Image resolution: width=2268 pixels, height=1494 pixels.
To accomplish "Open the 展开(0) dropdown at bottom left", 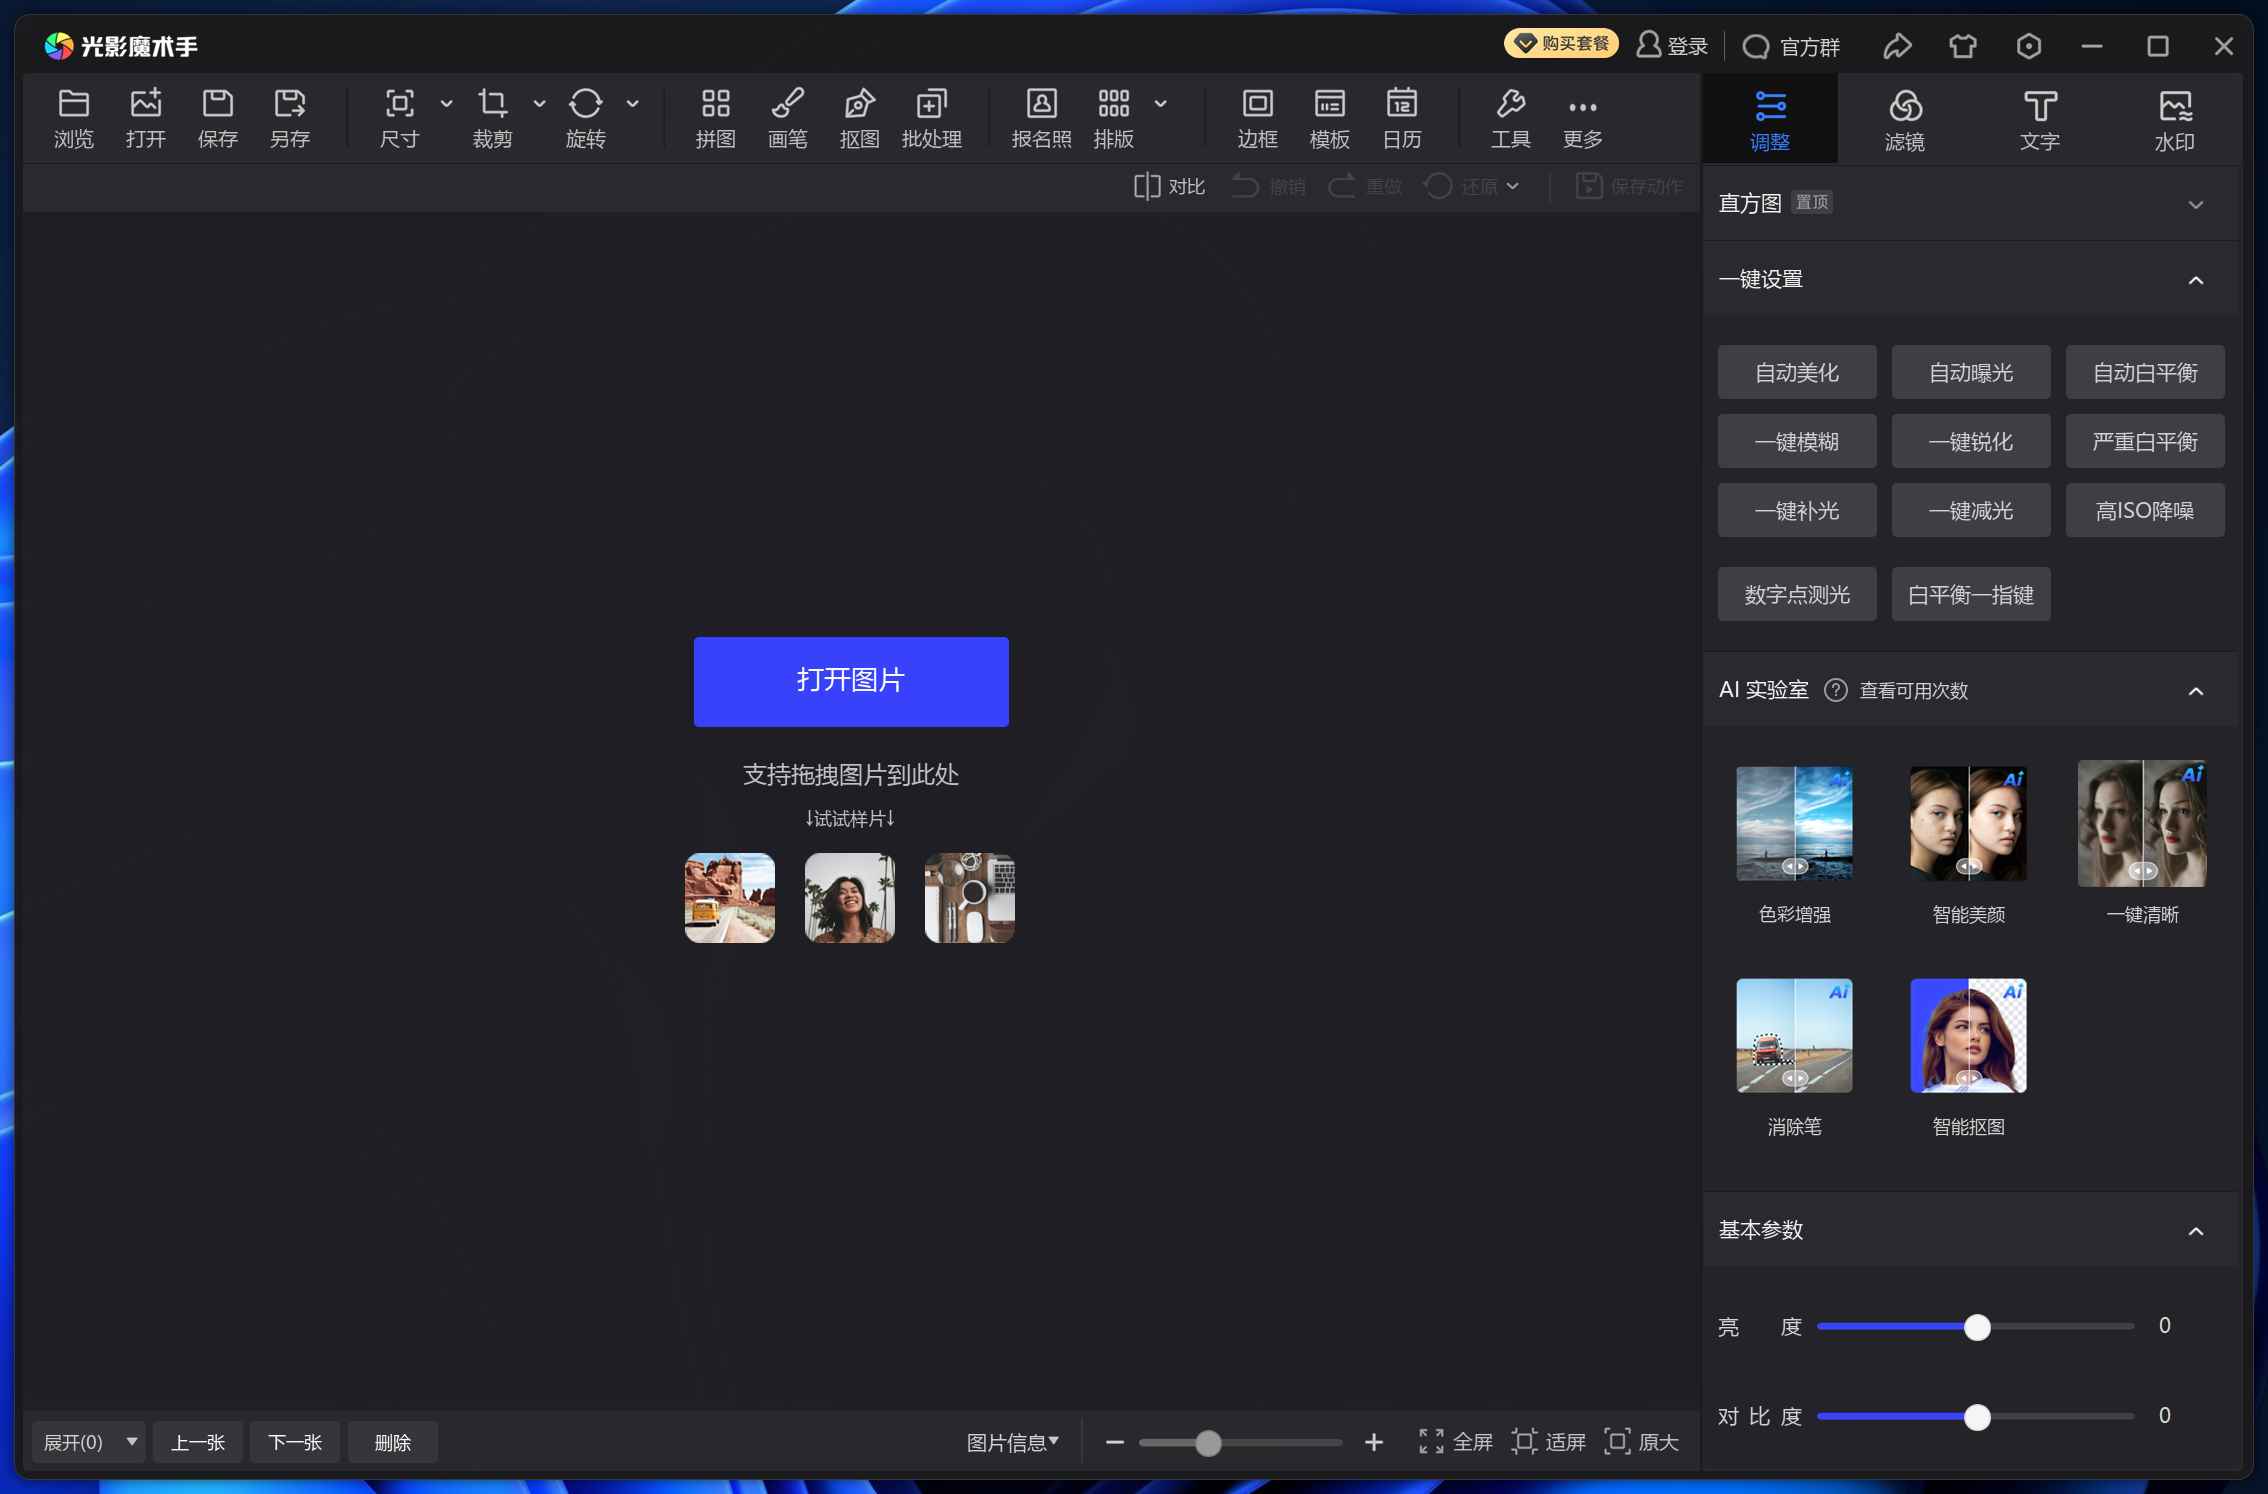I will [x=88, y=1441].
